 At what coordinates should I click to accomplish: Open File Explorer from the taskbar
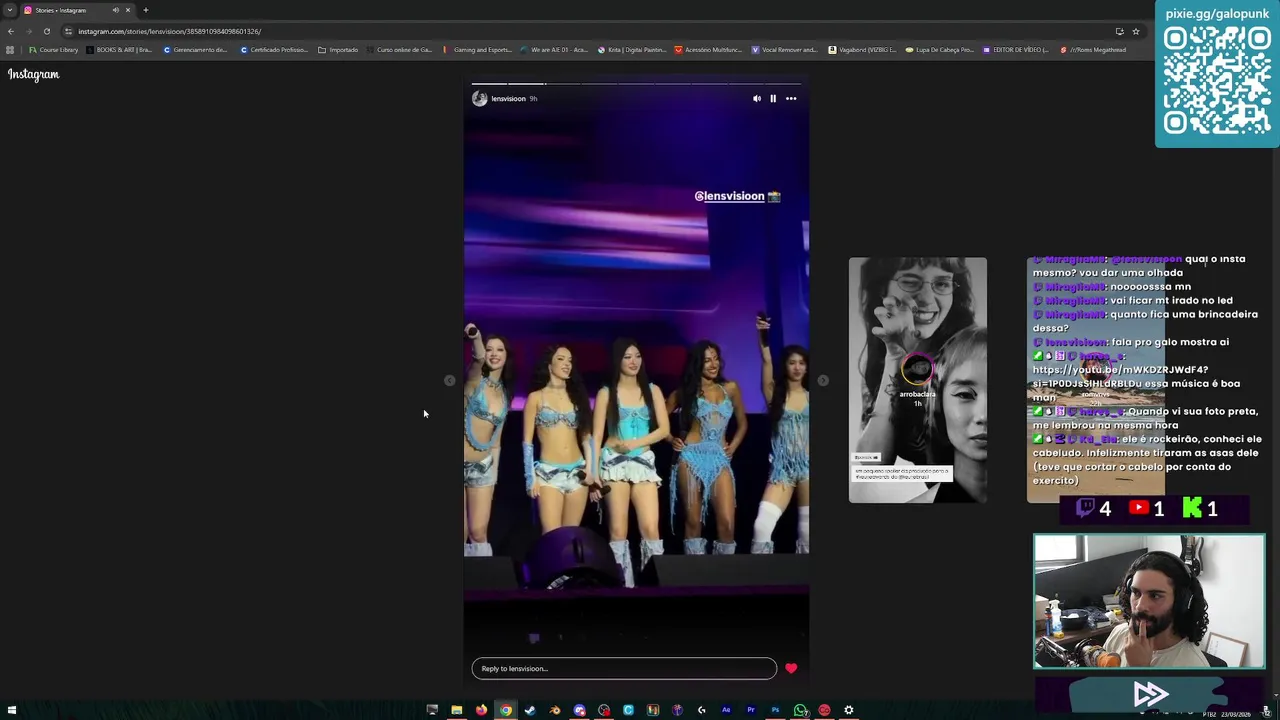point(457,710)
